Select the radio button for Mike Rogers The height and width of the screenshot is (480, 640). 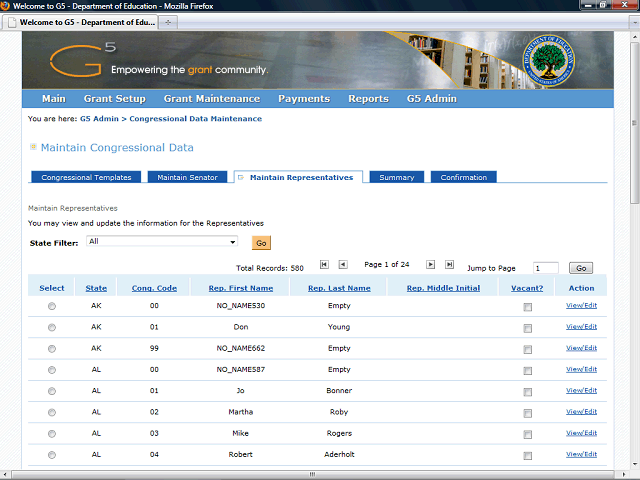pos(52,433)
